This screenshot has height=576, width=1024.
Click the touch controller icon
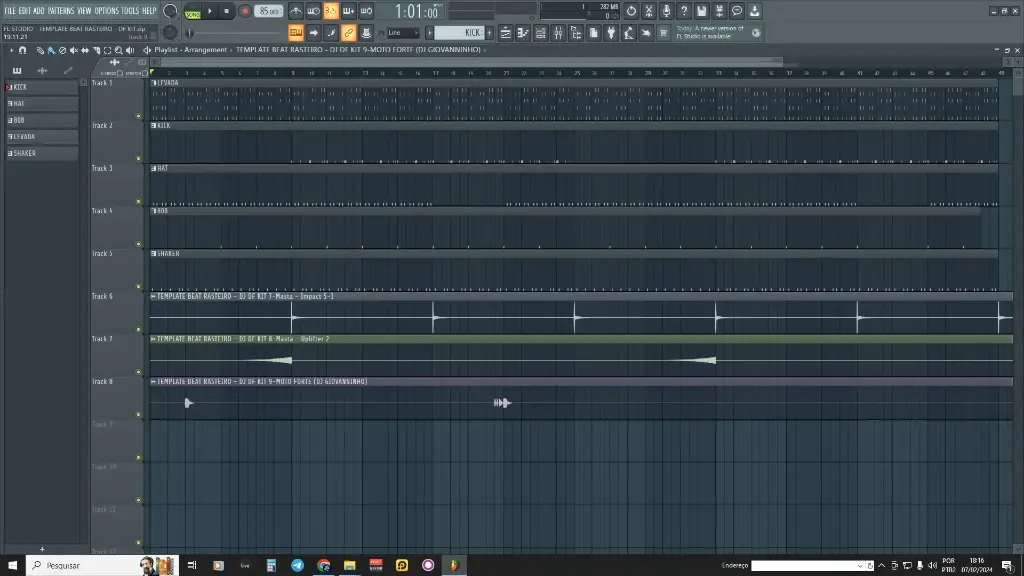pos(647,33)
